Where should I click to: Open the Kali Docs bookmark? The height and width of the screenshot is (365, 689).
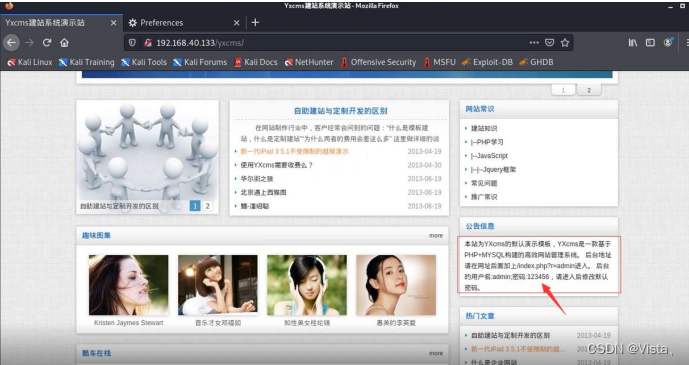[x=256, y=62]
